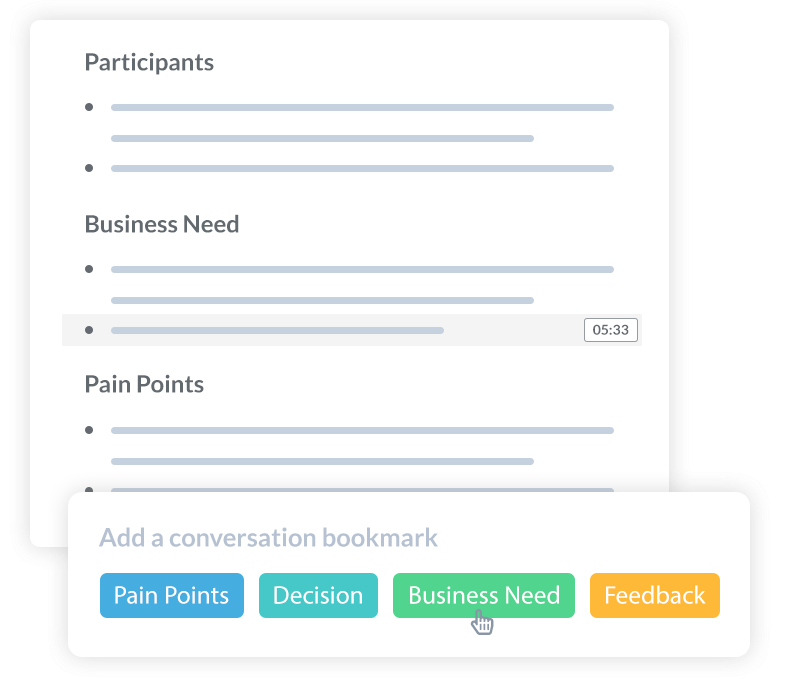Click the second Participants bullet line

click(x=362, y=168)
